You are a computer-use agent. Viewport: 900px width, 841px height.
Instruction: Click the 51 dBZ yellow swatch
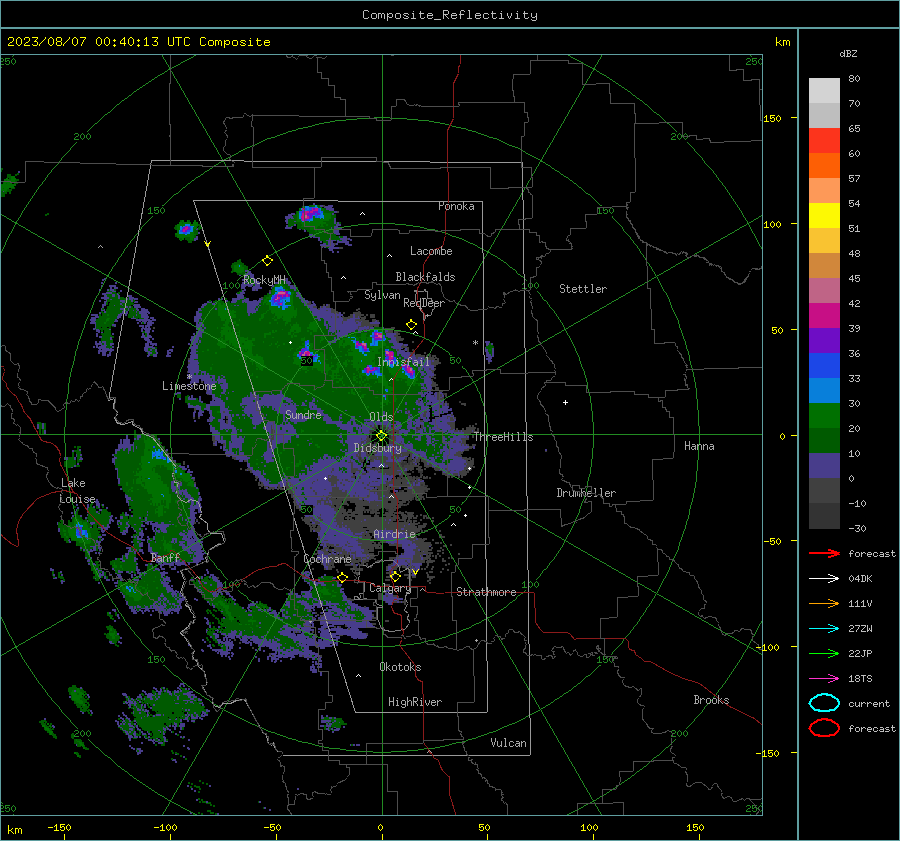point(824,215)
